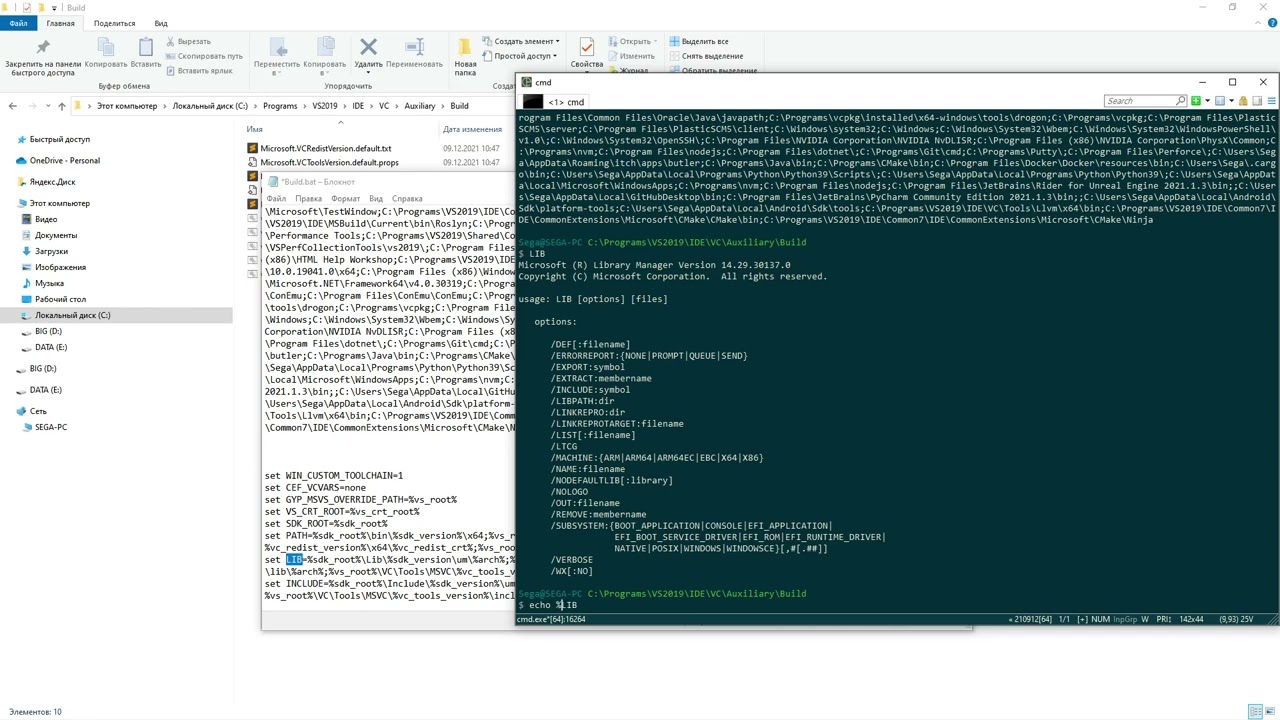Select SEGA-PC under Сеть
The height and width of the screenshot is (720, 1280).
pyautogui.click(x=51, y=427)
